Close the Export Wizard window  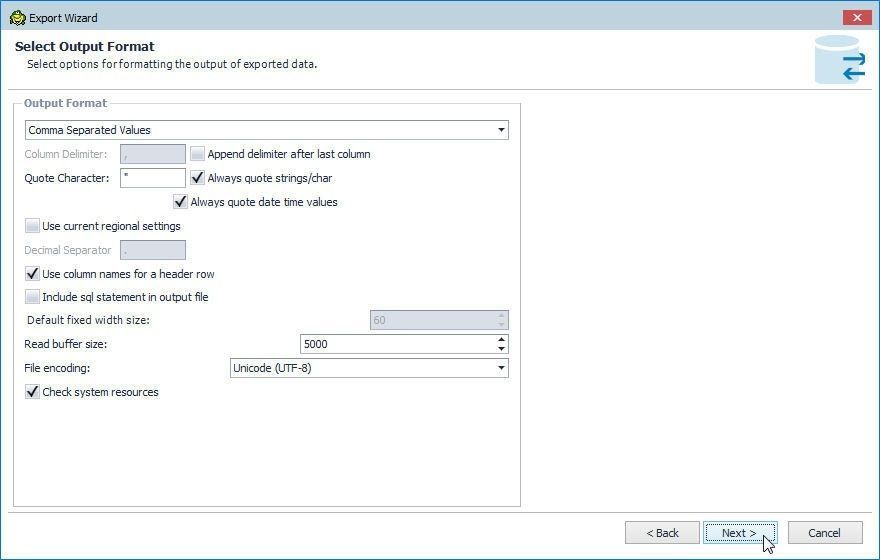point(856,17)
